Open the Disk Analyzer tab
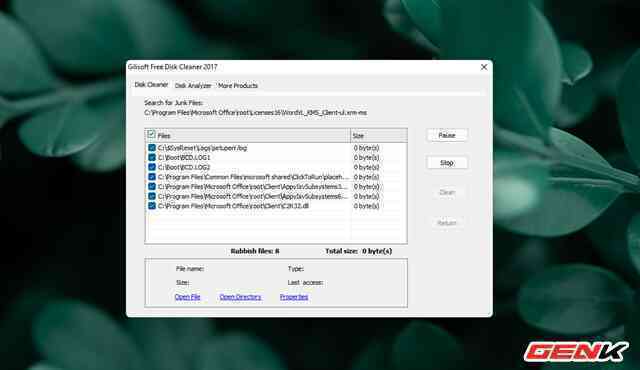 pyautogui.click(x=193, y=86)
